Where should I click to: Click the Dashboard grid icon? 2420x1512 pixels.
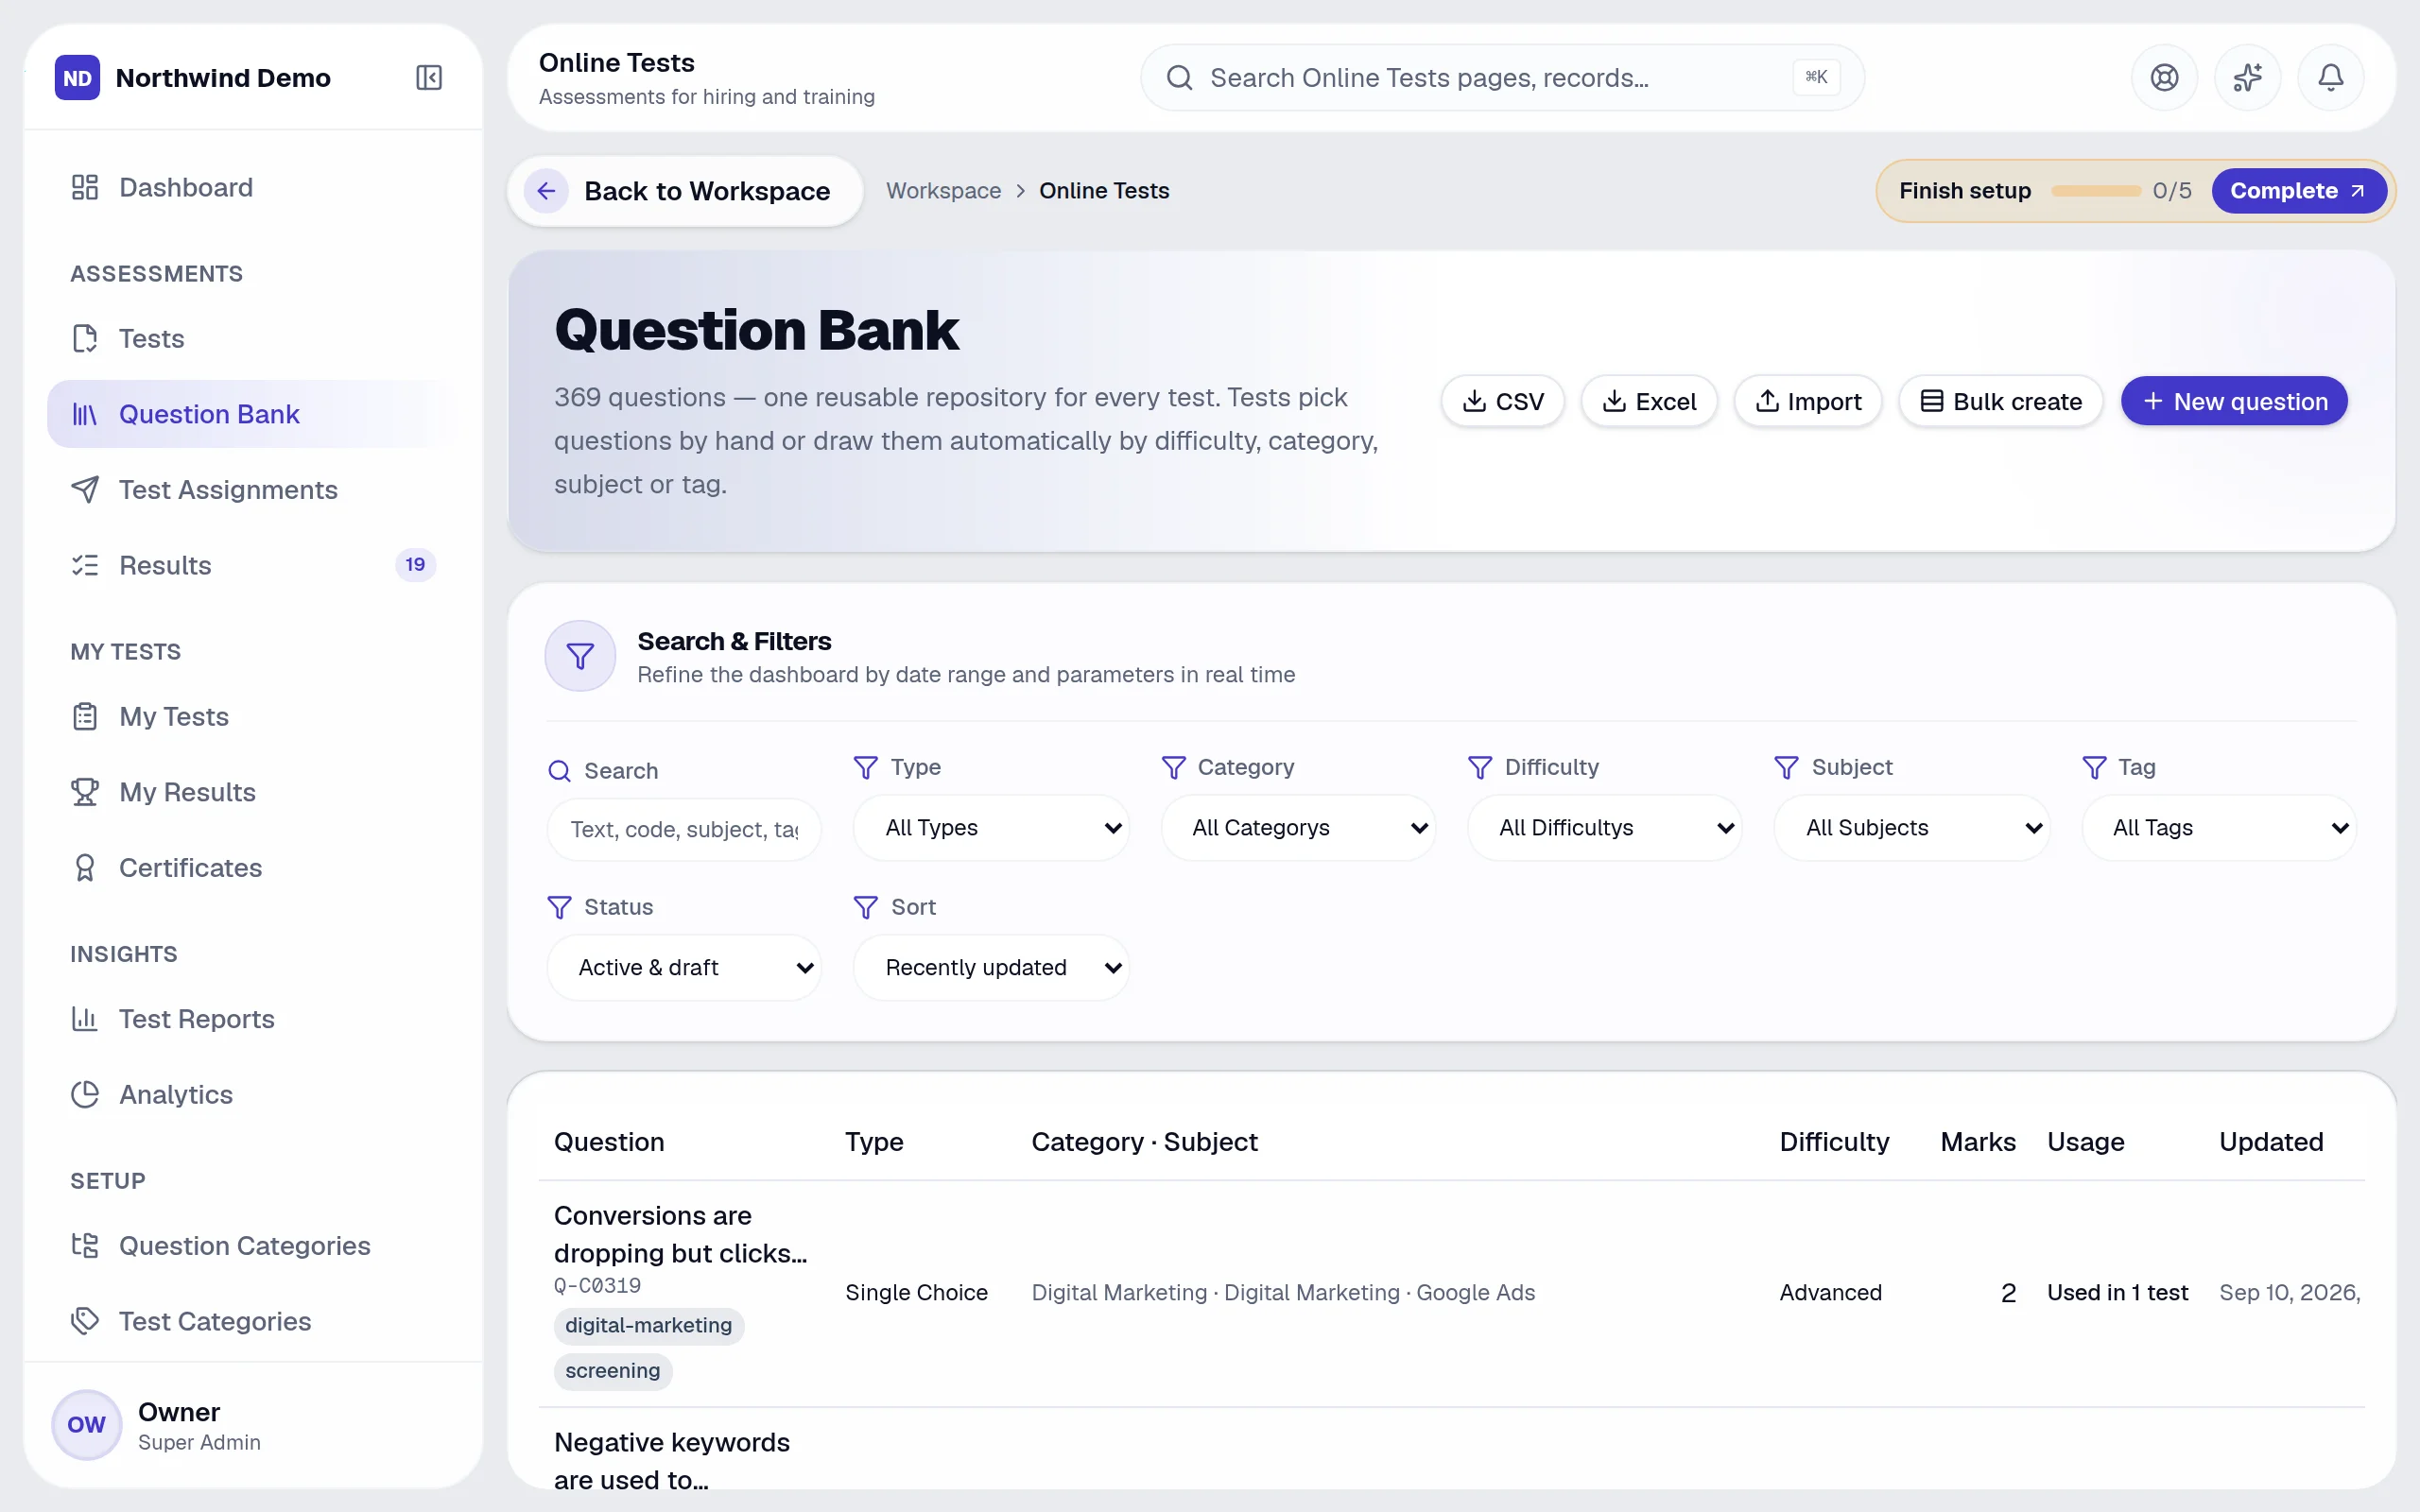click(85, 187)
